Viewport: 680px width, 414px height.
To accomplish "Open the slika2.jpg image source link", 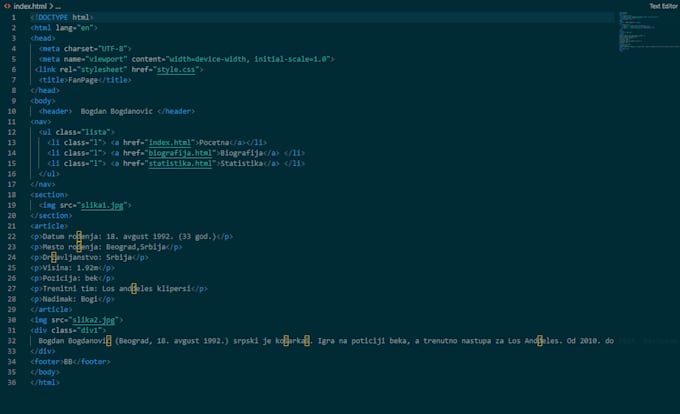I will click(x=93, y=320).
